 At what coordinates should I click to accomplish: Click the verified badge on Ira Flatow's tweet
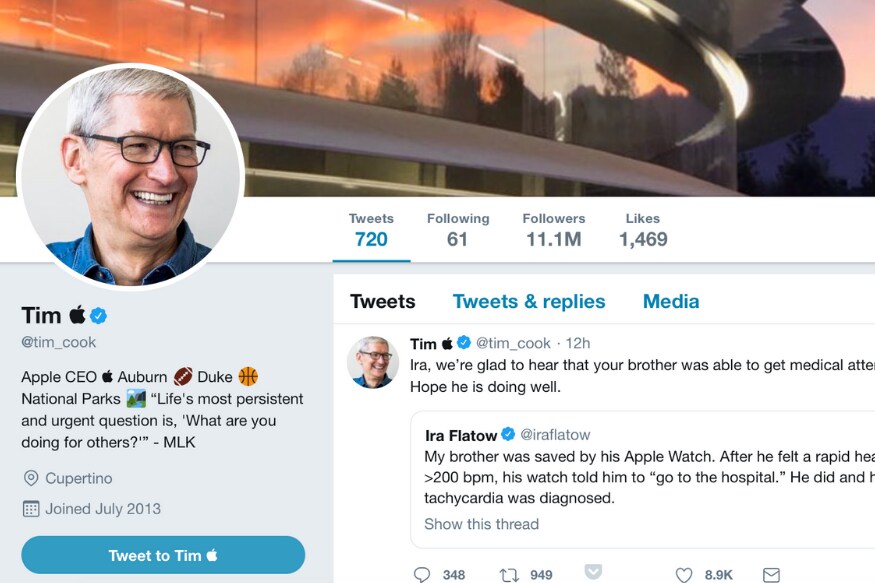[x=508, y=435]
